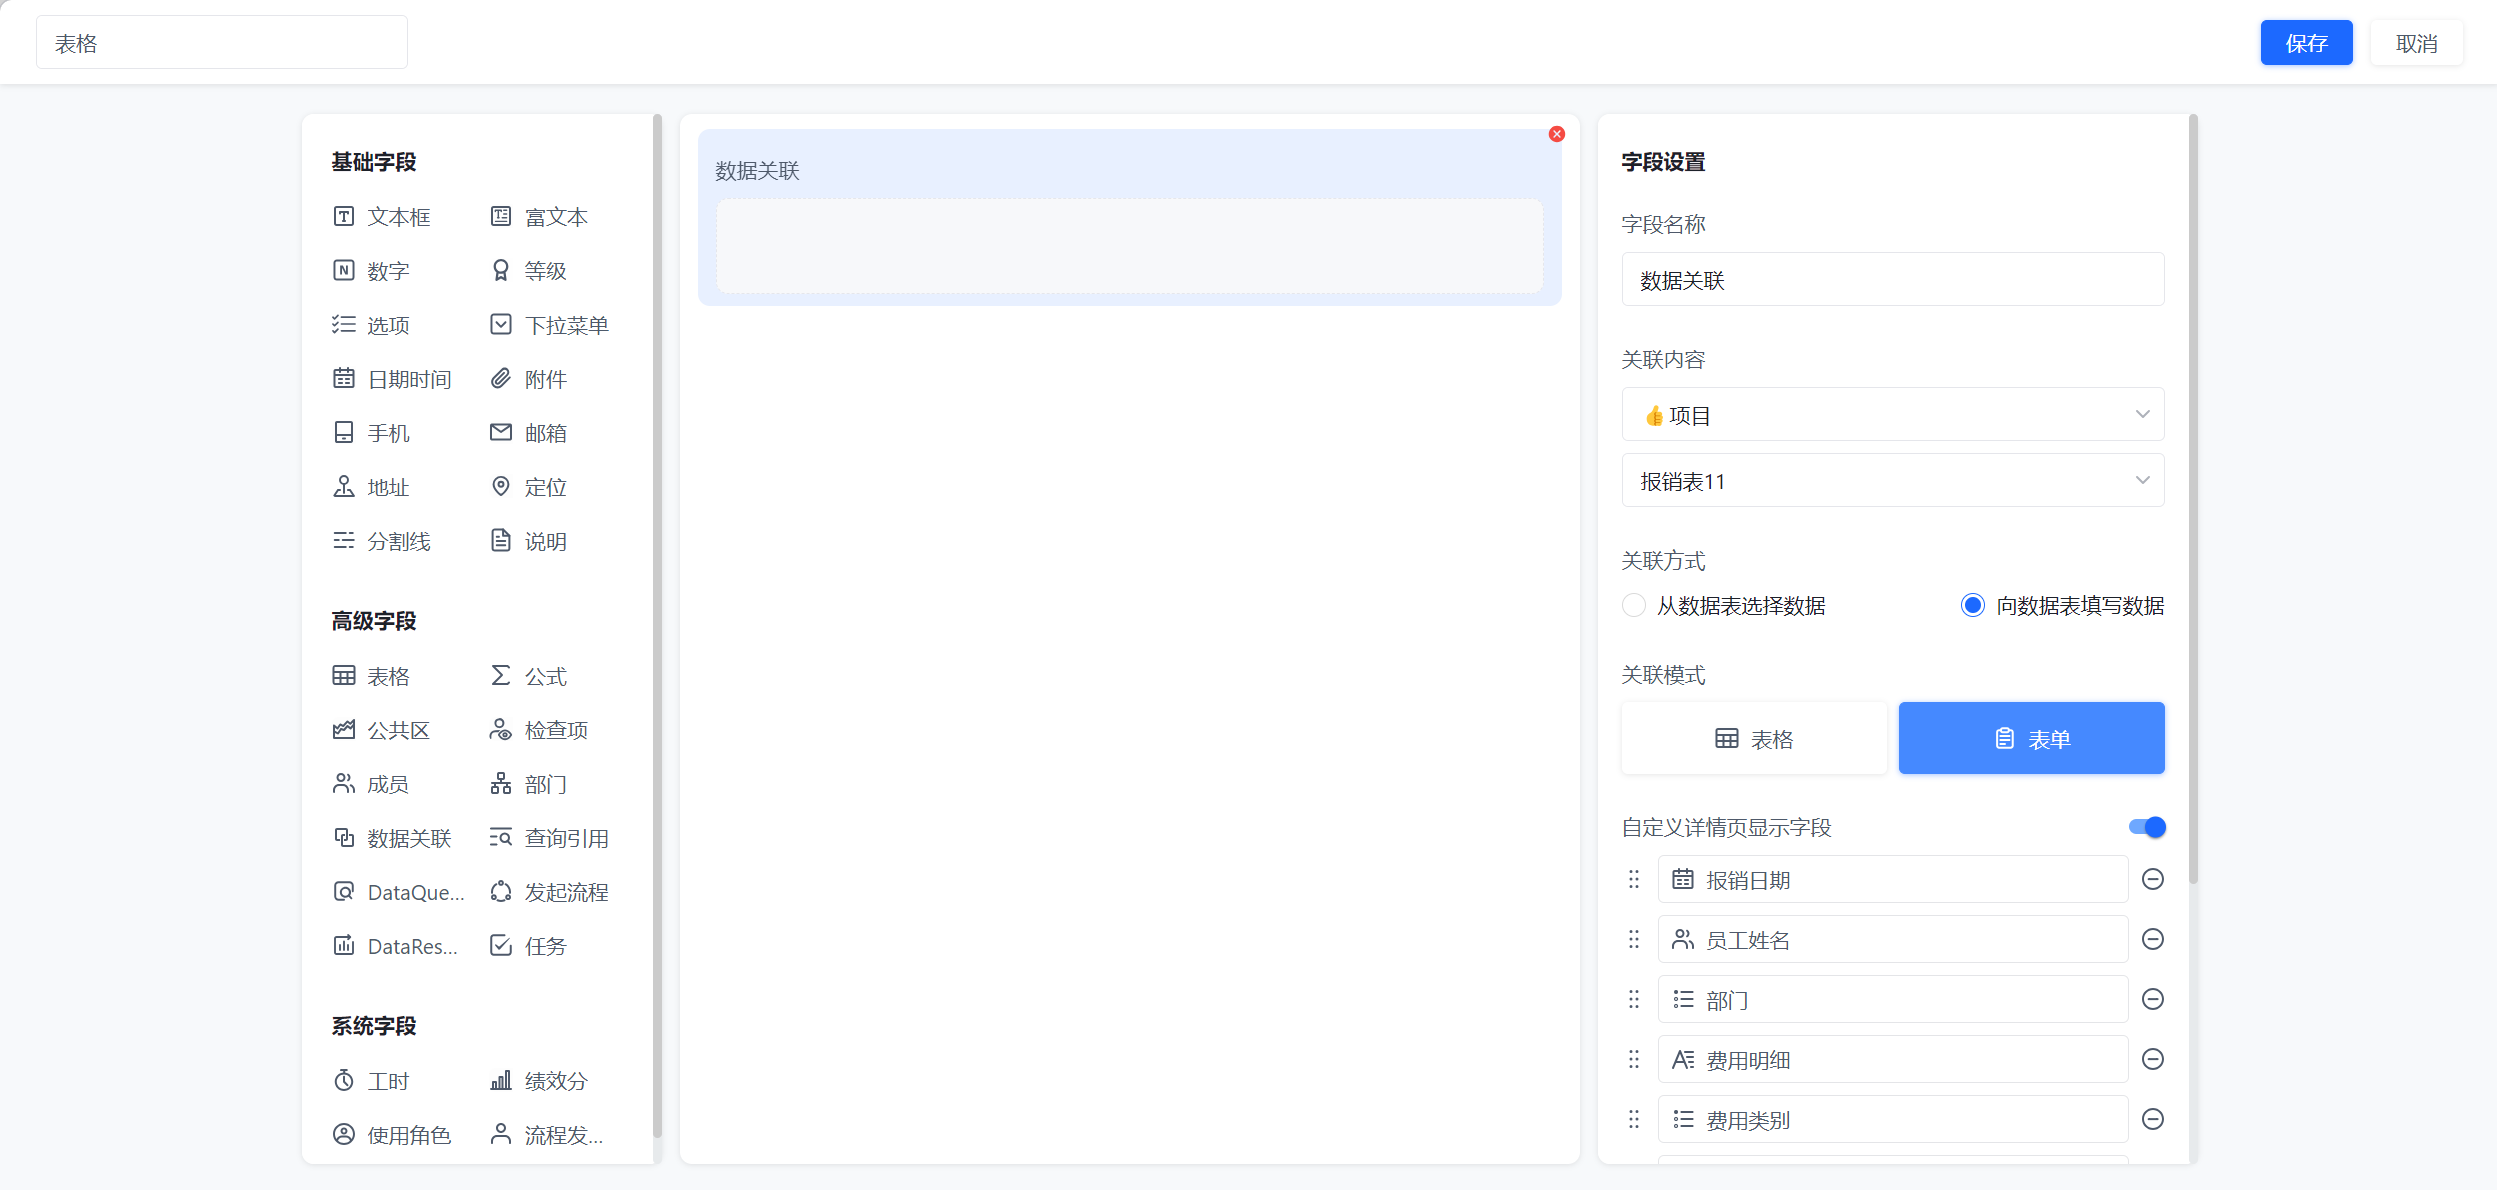This screenshot has height=1190, width=2497.
Task: Click the 取消 cancel button
Action: [x=2416, y=43]
